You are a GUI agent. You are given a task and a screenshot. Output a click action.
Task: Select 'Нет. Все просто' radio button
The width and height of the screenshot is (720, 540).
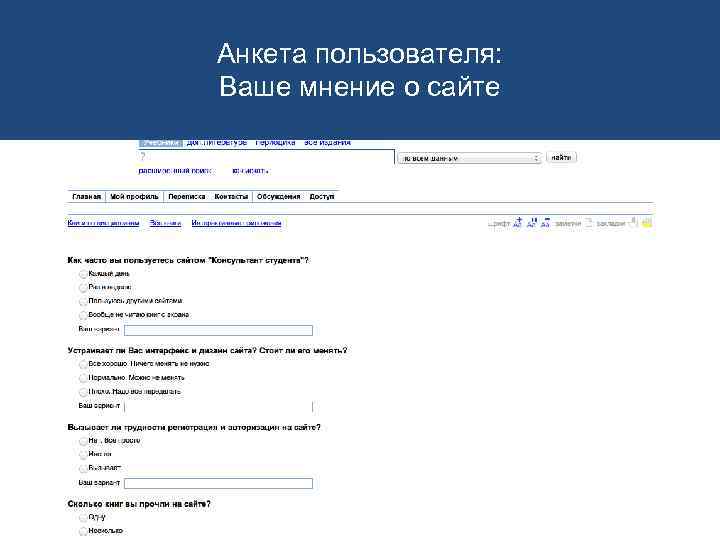83,441
